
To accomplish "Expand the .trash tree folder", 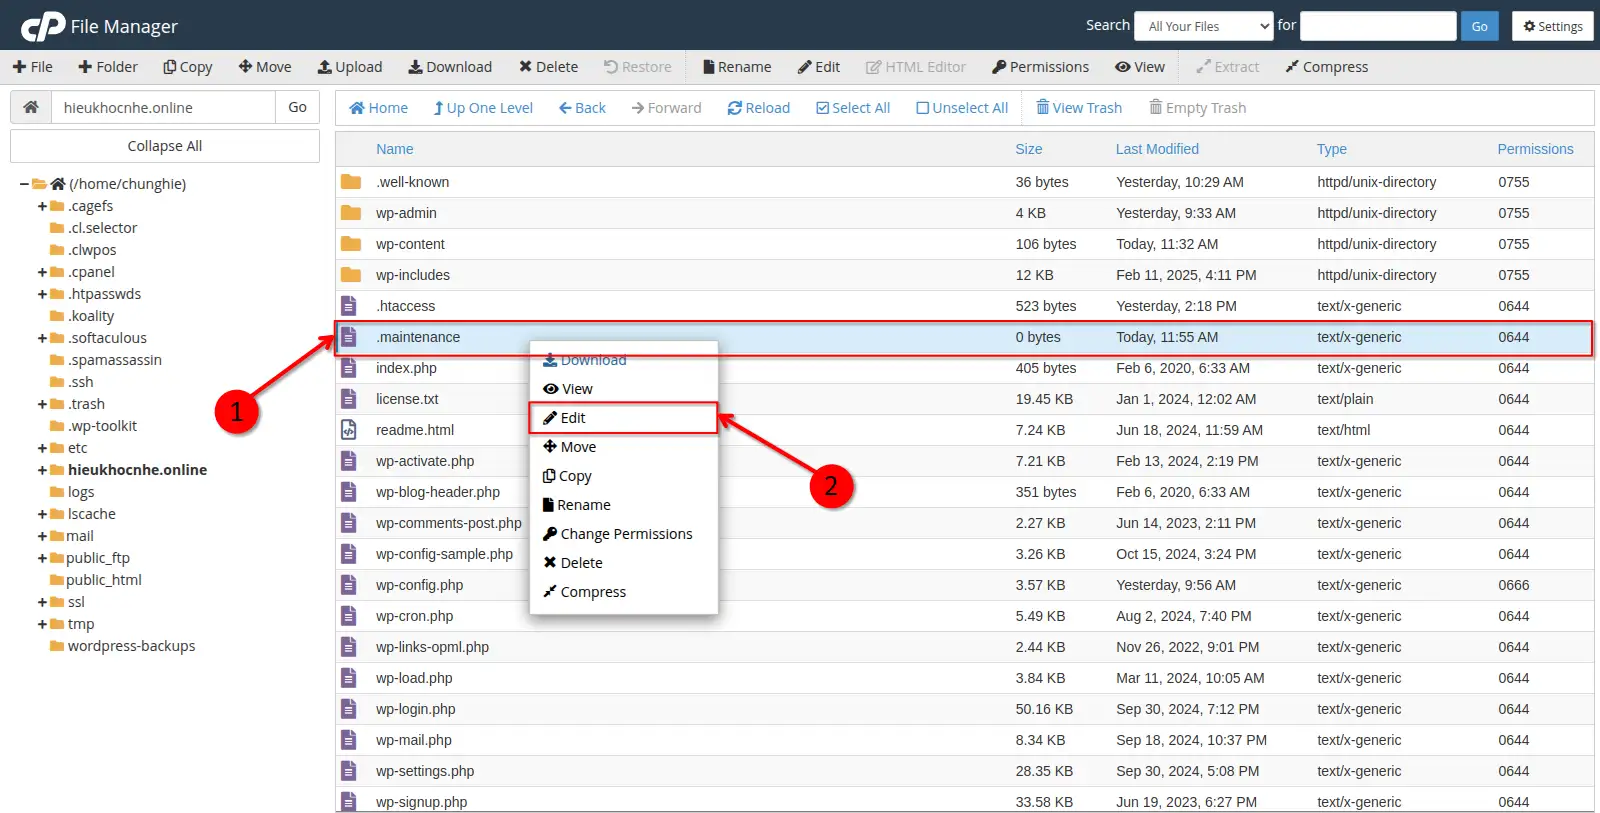I will [x=42, y=404].
